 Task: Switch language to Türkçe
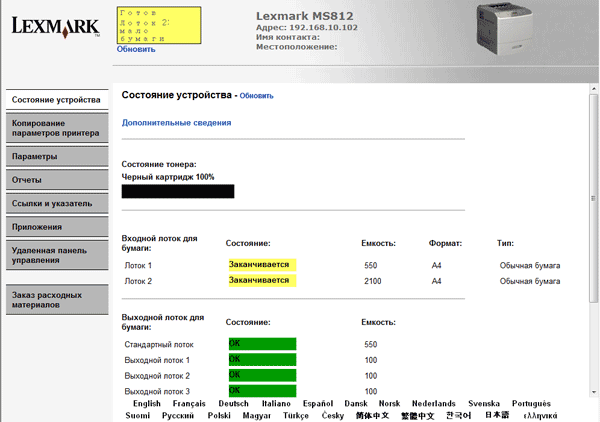tap(296, 415)
